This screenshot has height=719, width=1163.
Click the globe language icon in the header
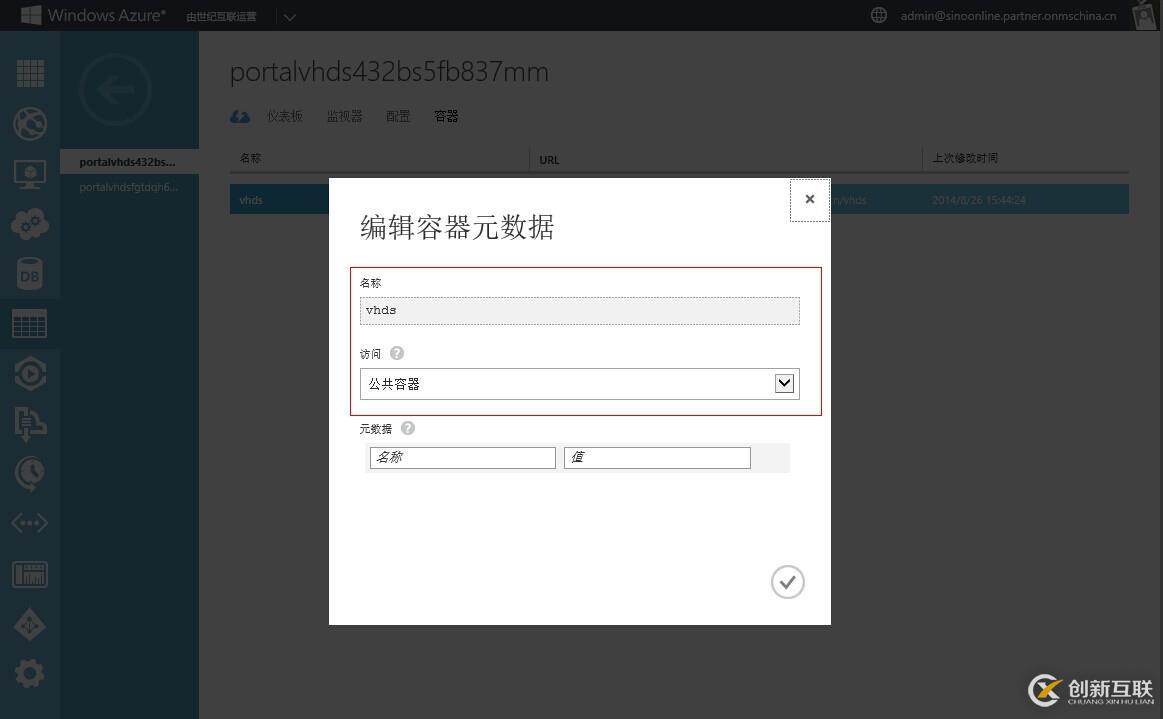pos(878,15)
